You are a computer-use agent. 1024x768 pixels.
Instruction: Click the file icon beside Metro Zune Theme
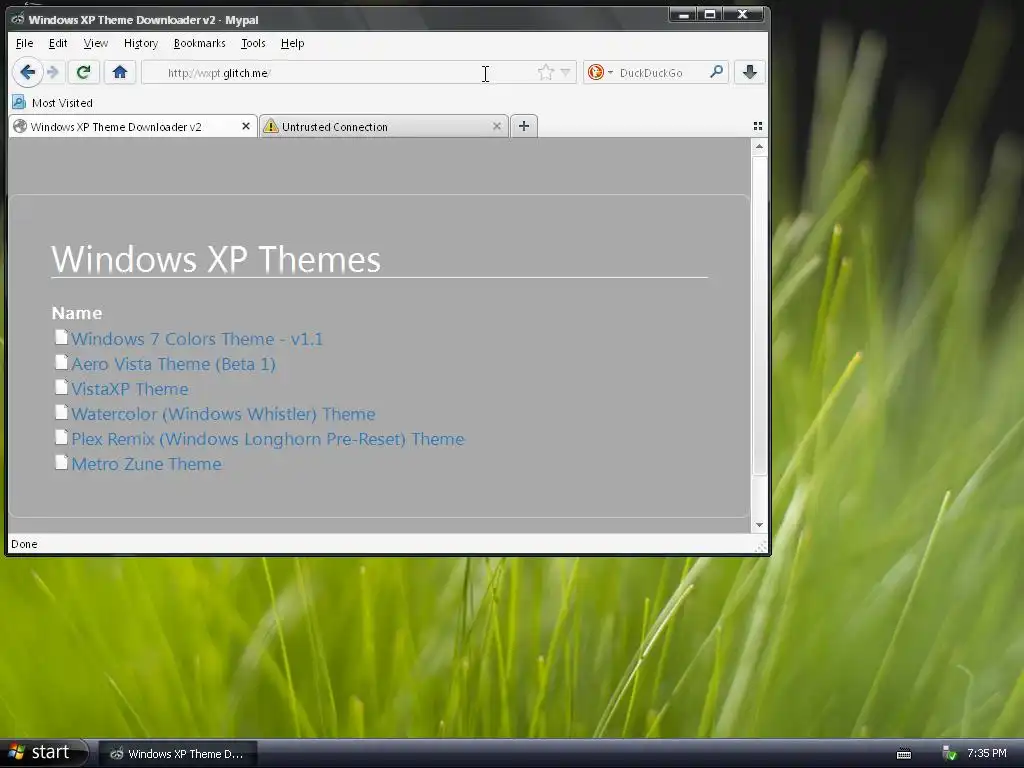[x=61, y=462]
